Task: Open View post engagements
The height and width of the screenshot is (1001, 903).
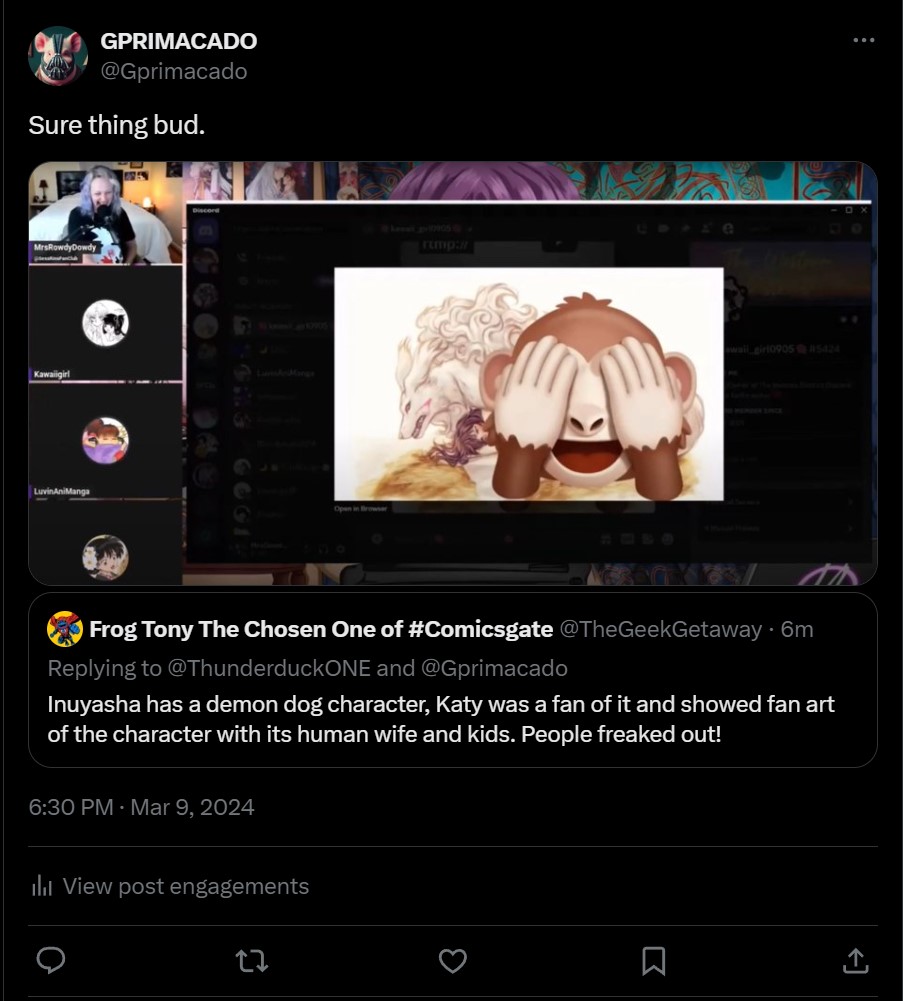Action: (x=185, y=886)
